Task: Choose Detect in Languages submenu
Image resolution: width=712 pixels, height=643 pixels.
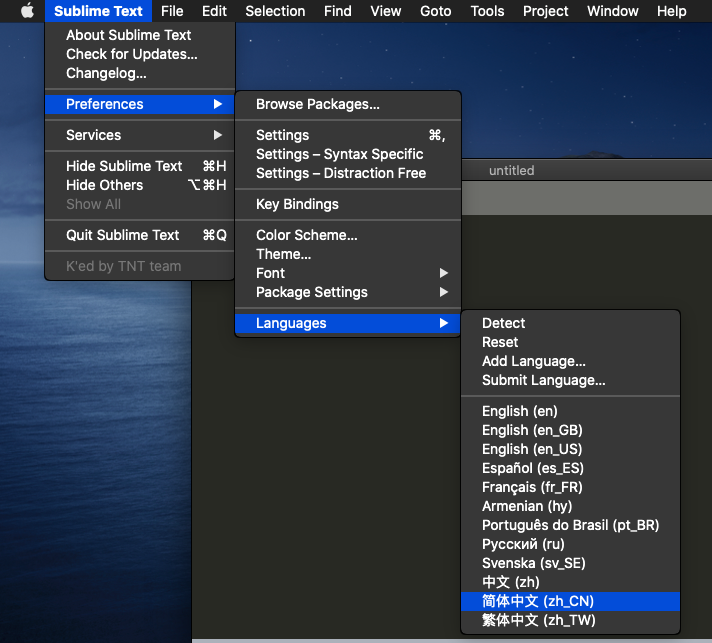Action: [x=570, y=323]
